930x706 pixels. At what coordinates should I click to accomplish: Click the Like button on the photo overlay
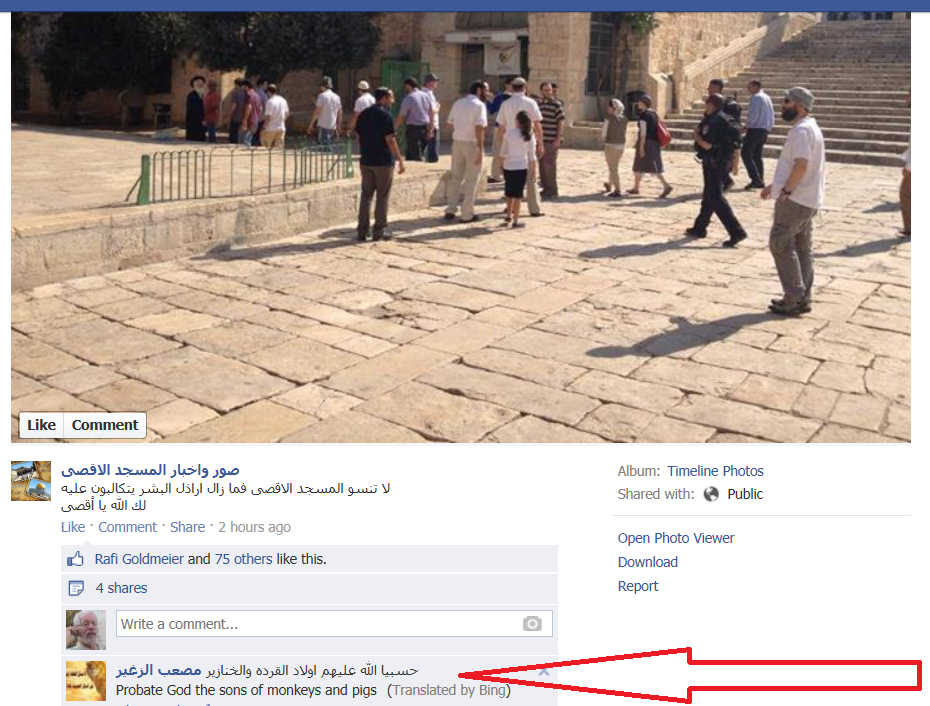coord(42,425)
